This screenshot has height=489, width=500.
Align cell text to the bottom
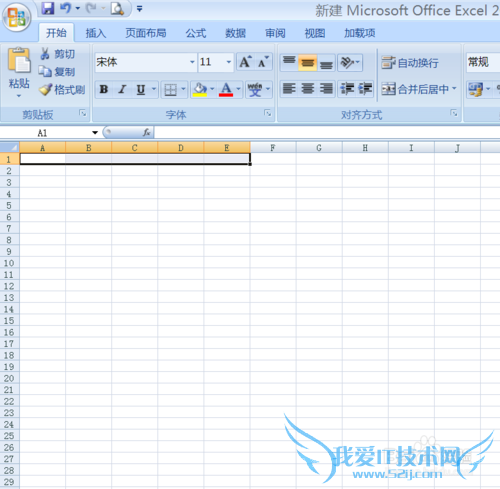(x=326, y=62)
